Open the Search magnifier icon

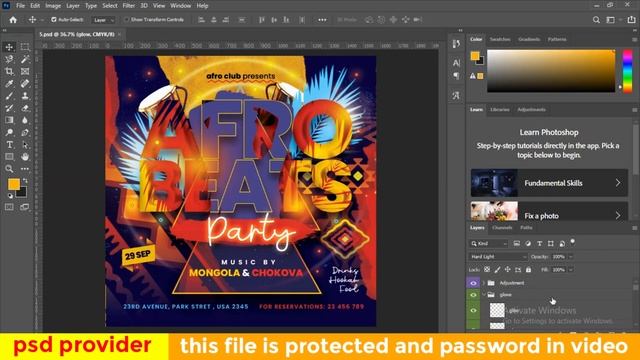click(x=596, y=20)
